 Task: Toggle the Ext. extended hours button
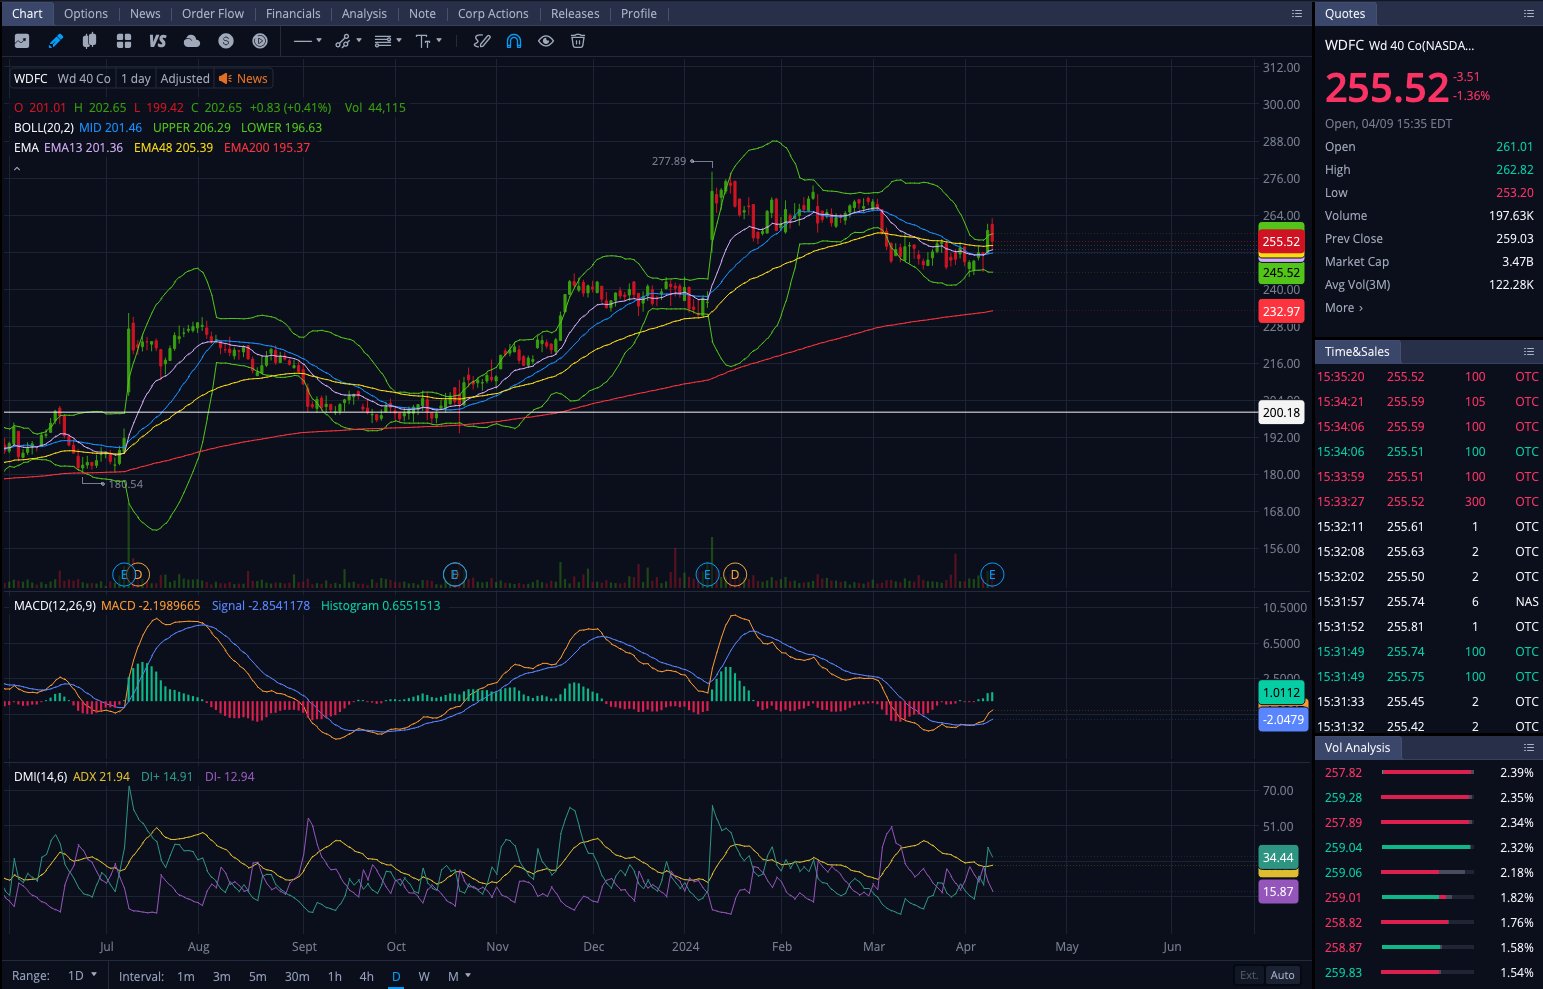click(1248, 975)
